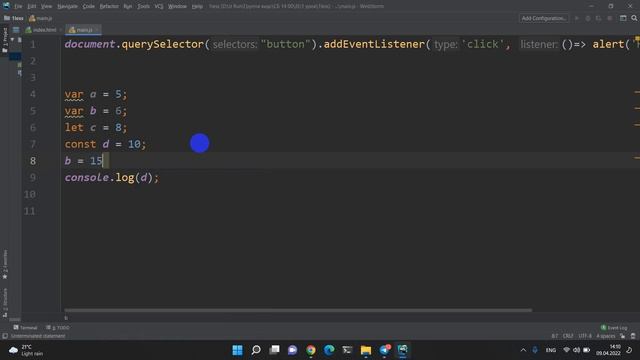640x360 pixels.
Task: Place cursor on const d = 10 line
Action: [x=105, y=144]
